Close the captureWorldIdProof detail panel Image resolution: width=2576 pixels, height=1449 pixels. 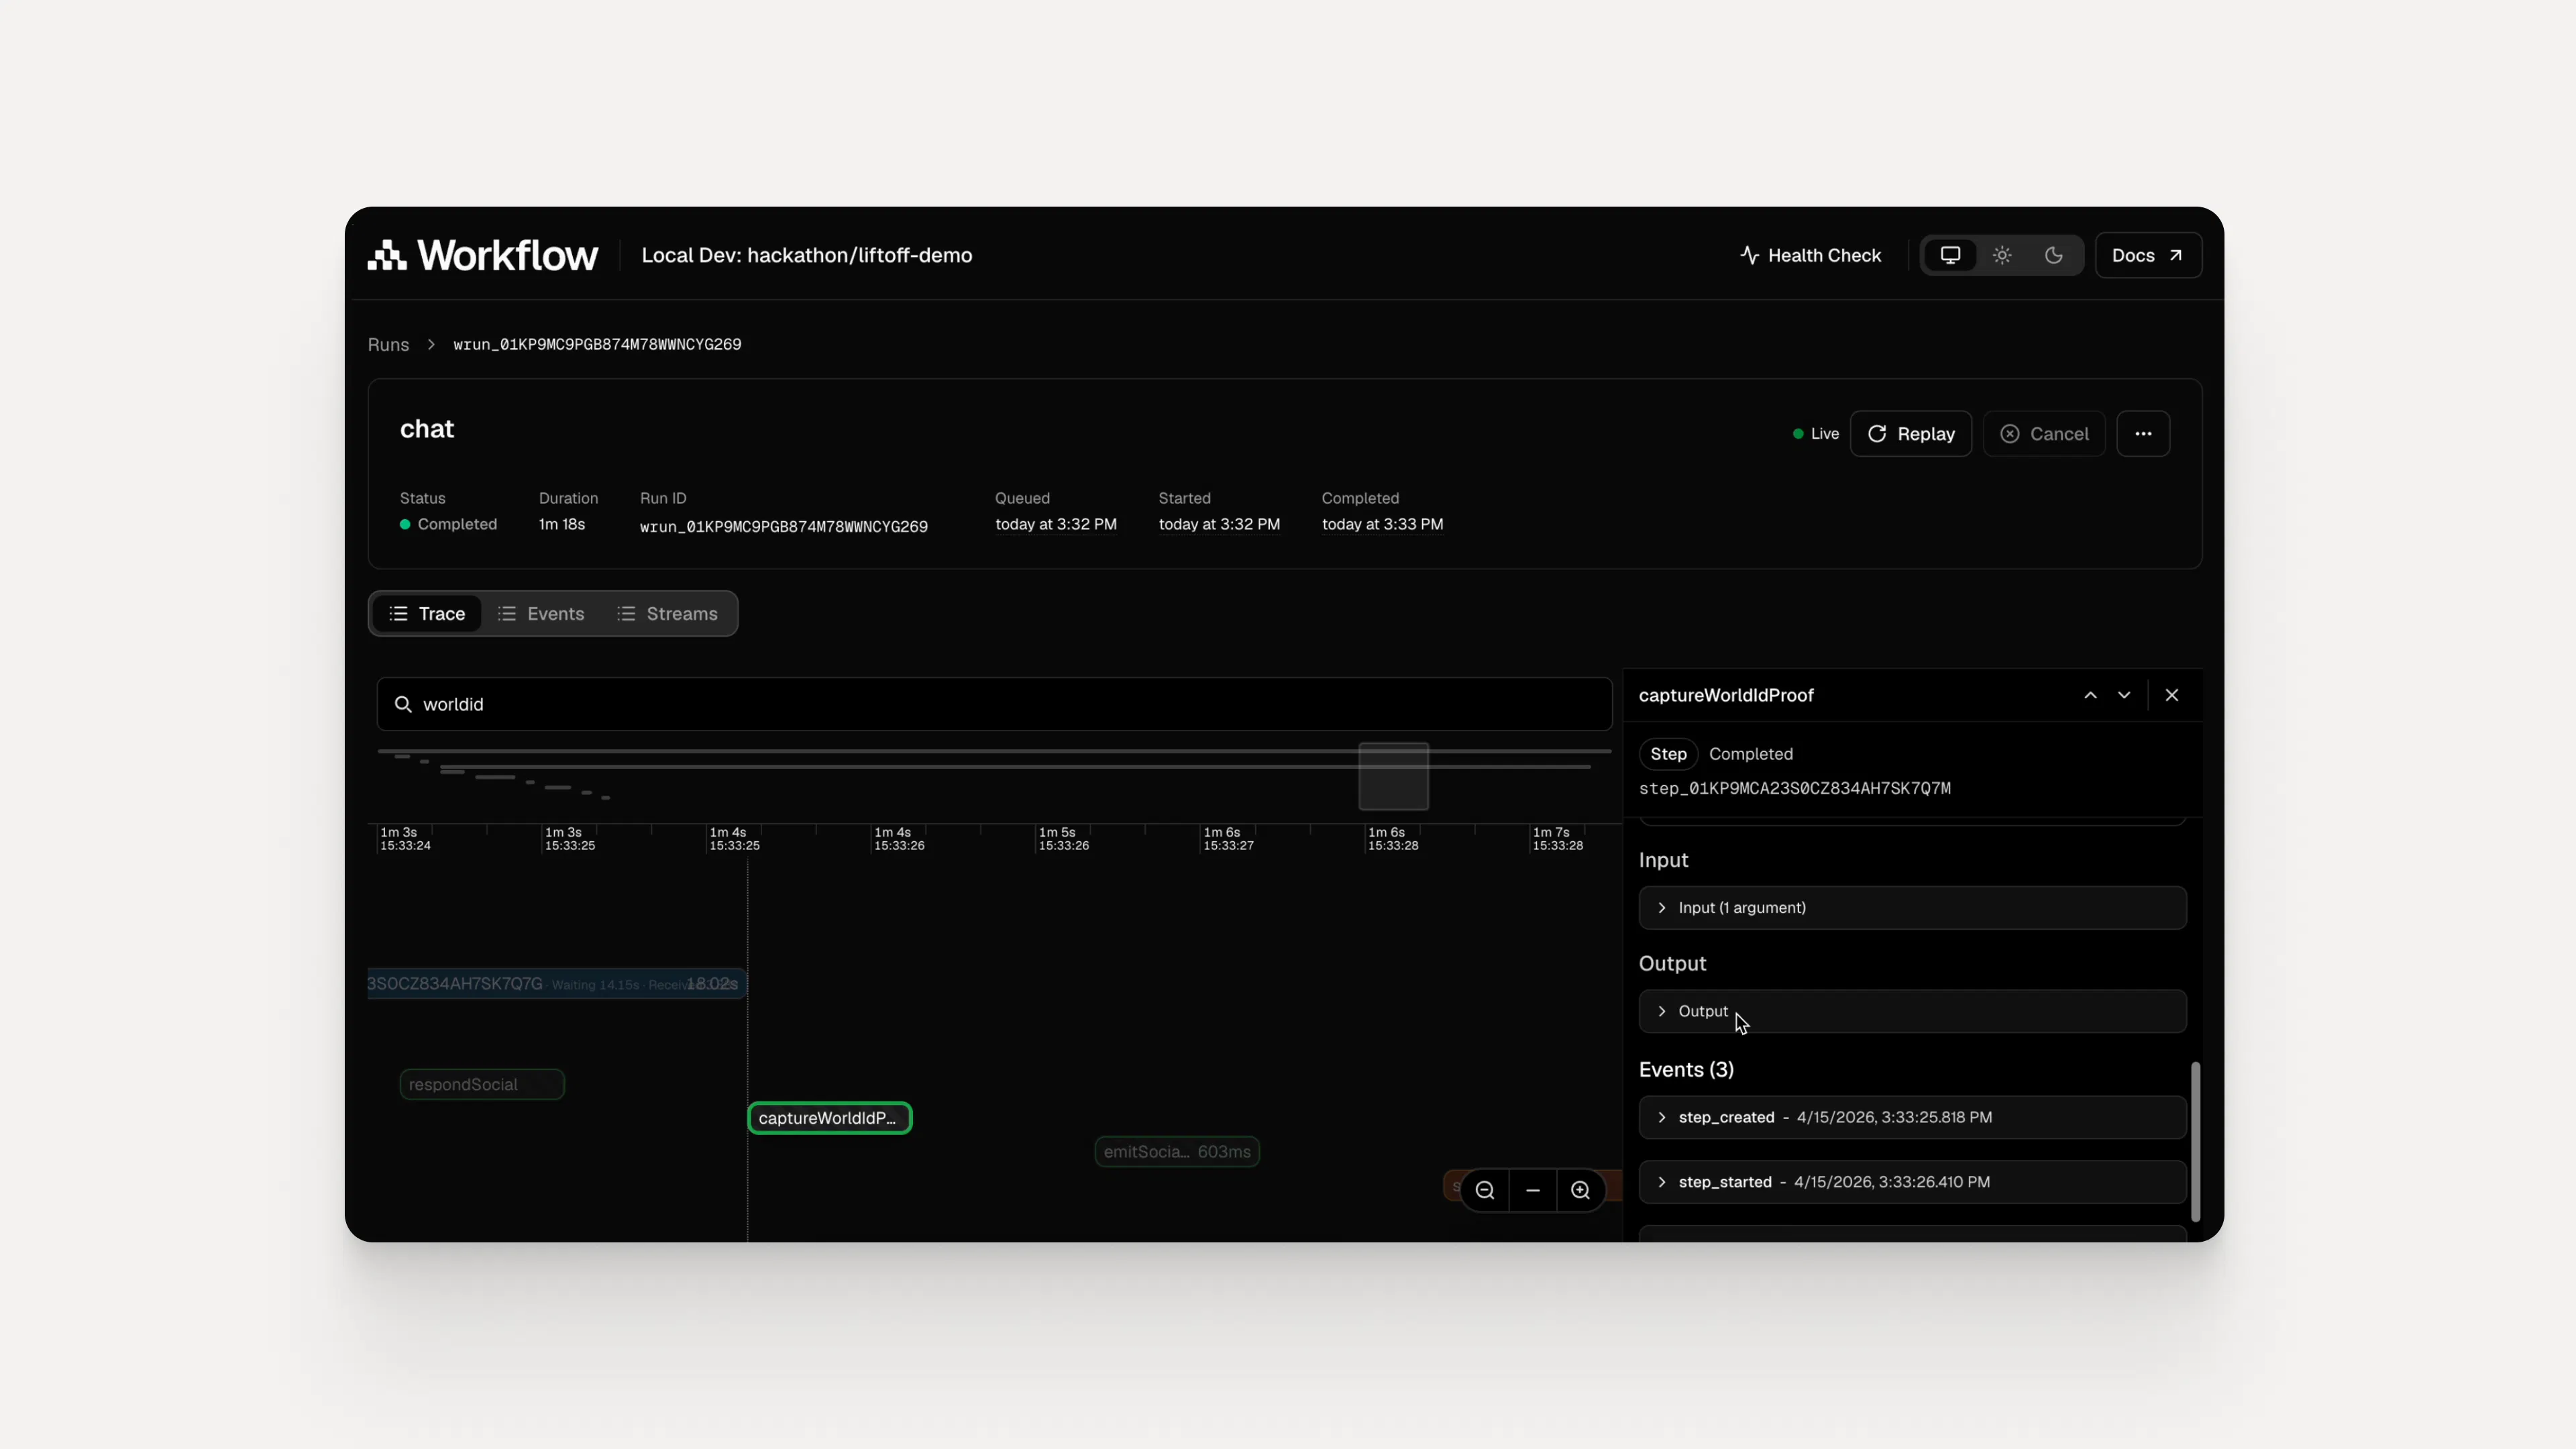tap(2171, 695)
